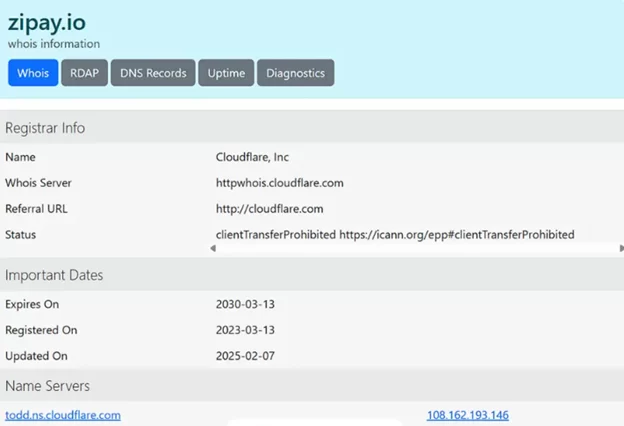Click the right scroll arrow under Status
624x426 pixels.
(x=621, y=248)
